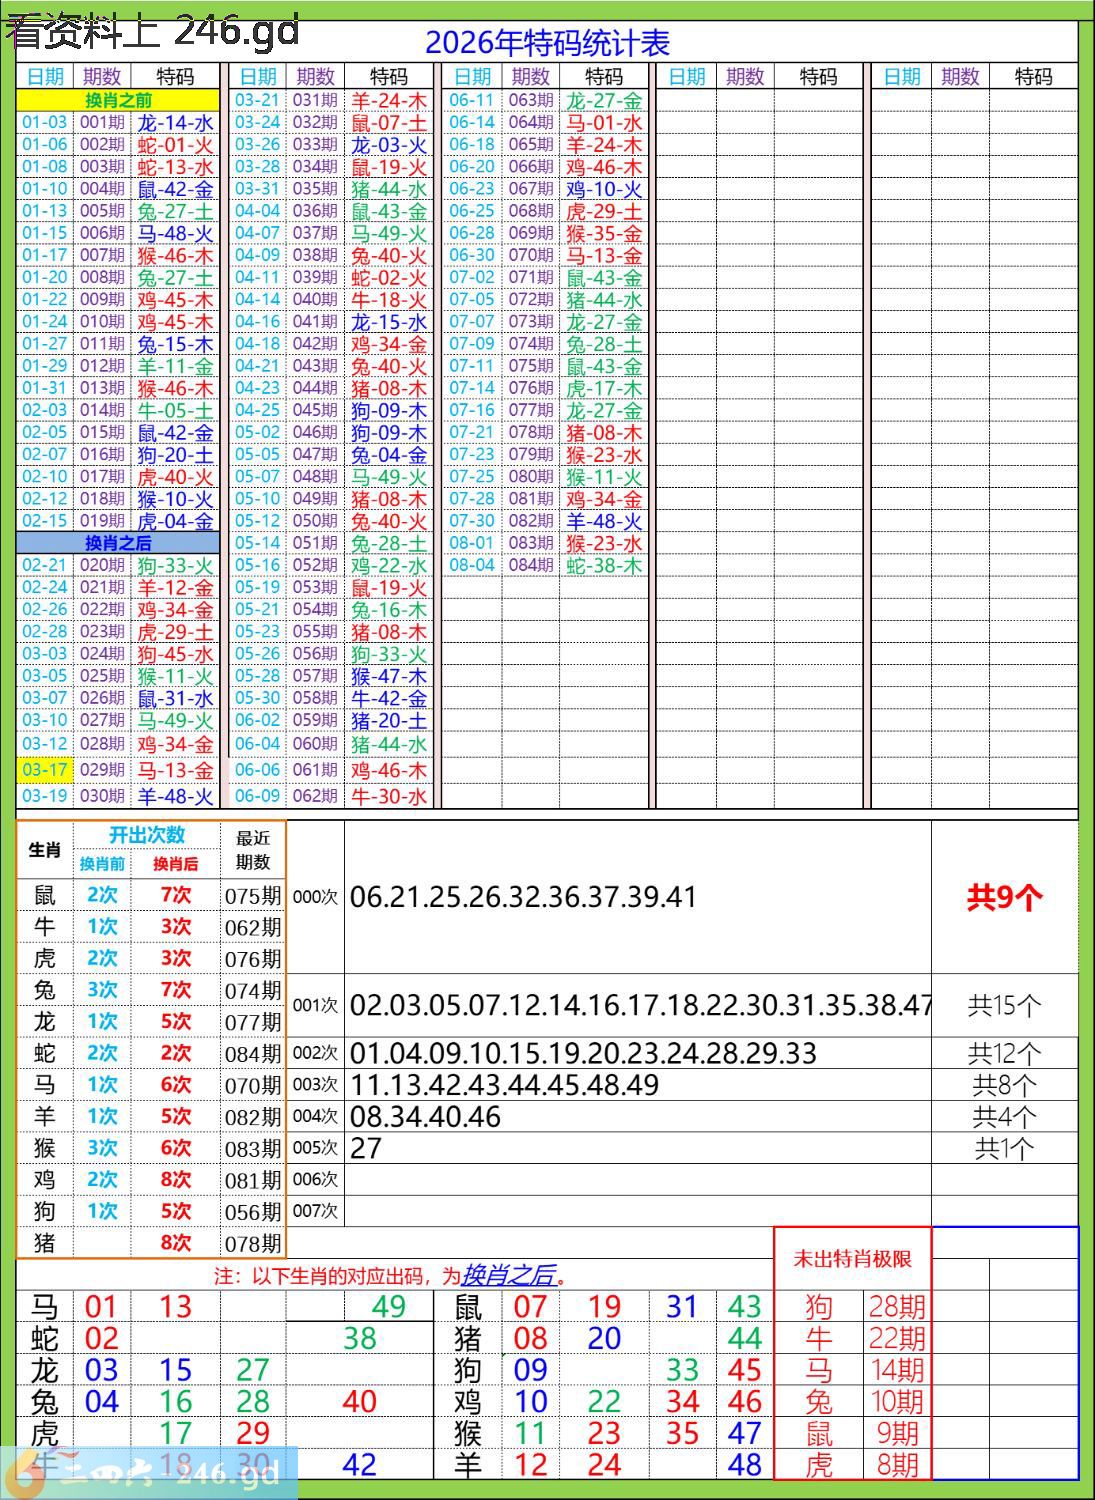Click the 换肖后 sub-header

(x=176, y=864)
